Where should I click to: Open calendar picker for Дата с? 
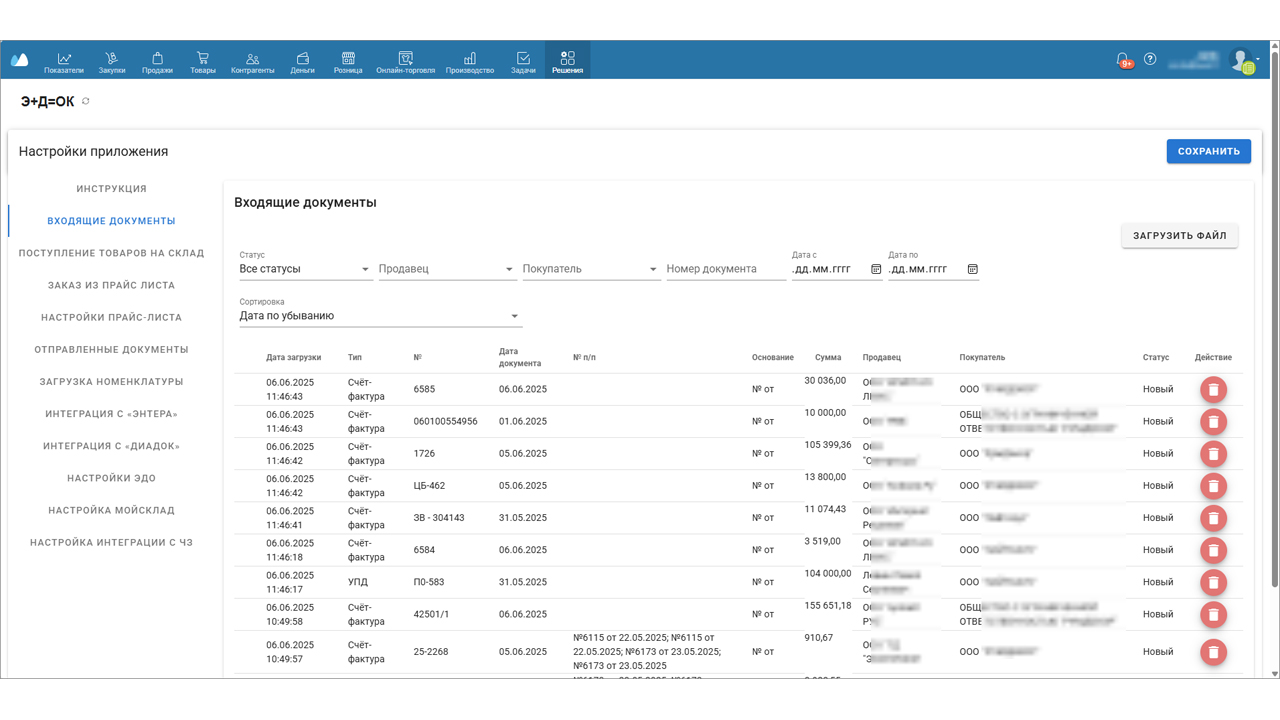tap(876, 269)
